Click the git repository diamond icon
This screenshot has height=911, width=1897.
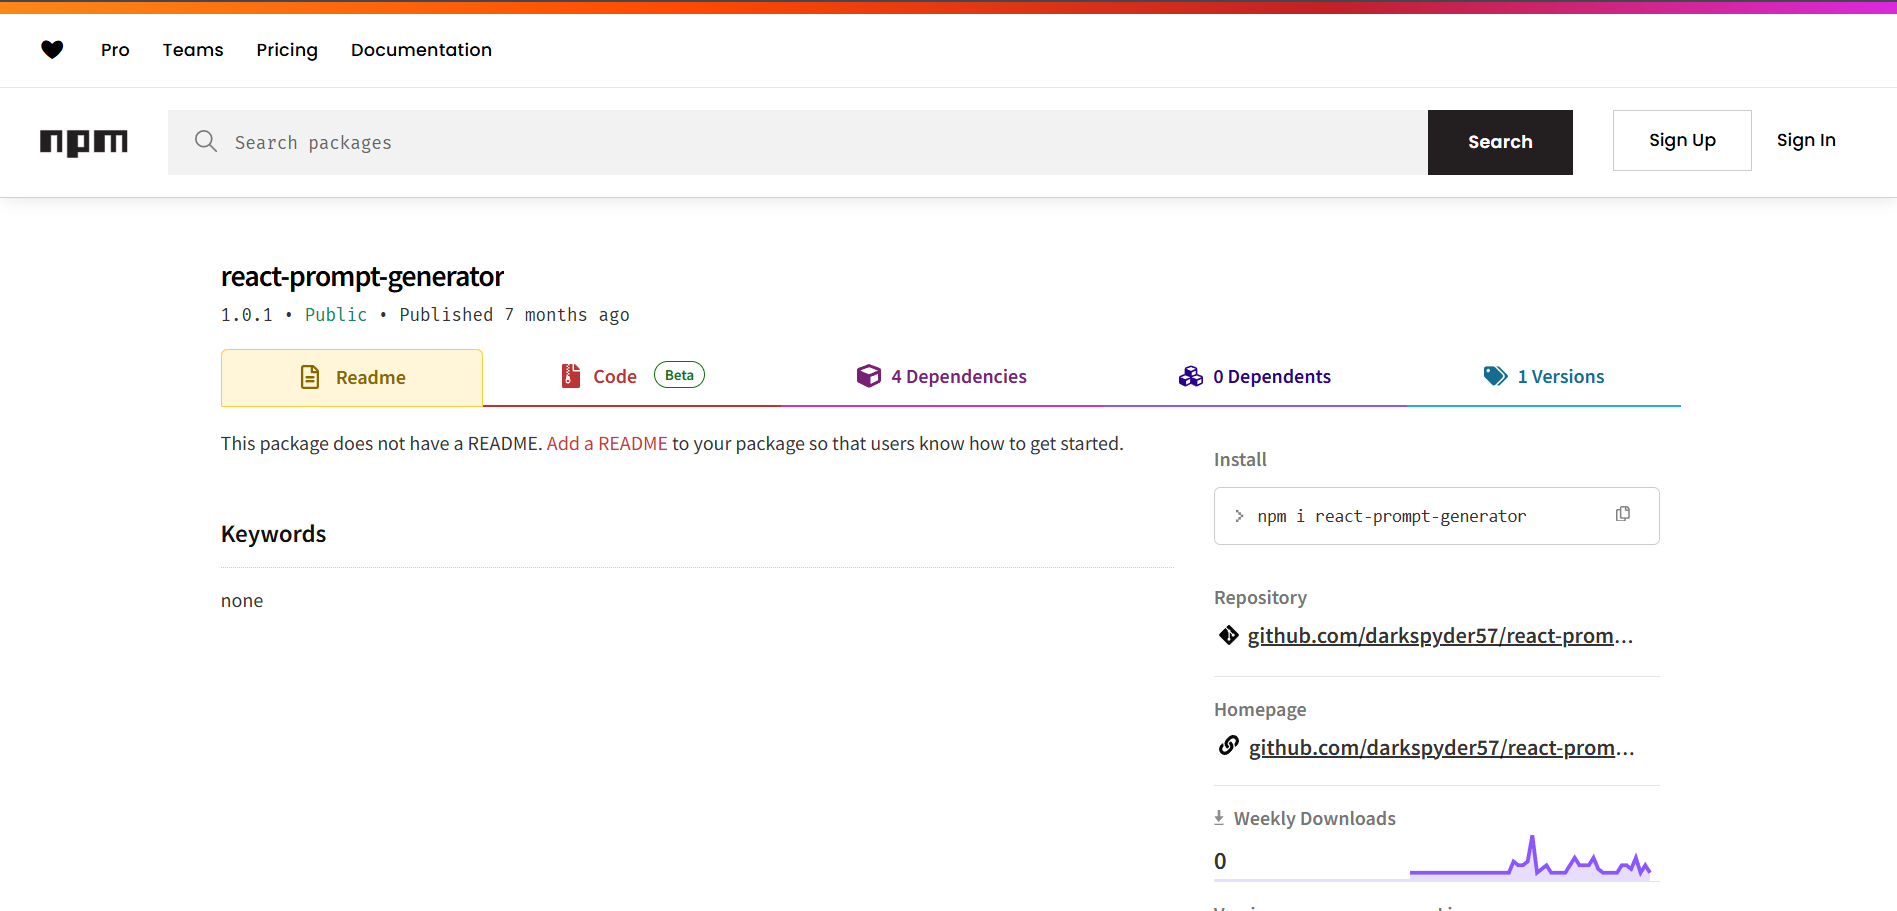[x=1229, y=635]
